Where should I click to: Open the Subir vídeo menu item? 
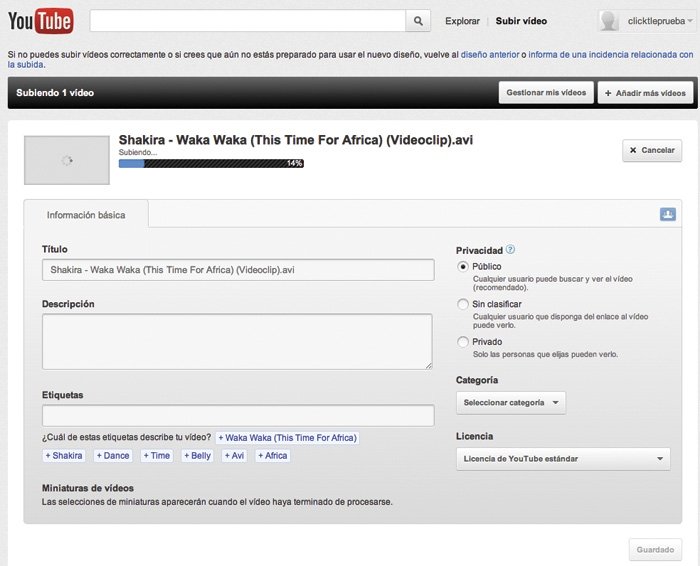pos(521,21)
